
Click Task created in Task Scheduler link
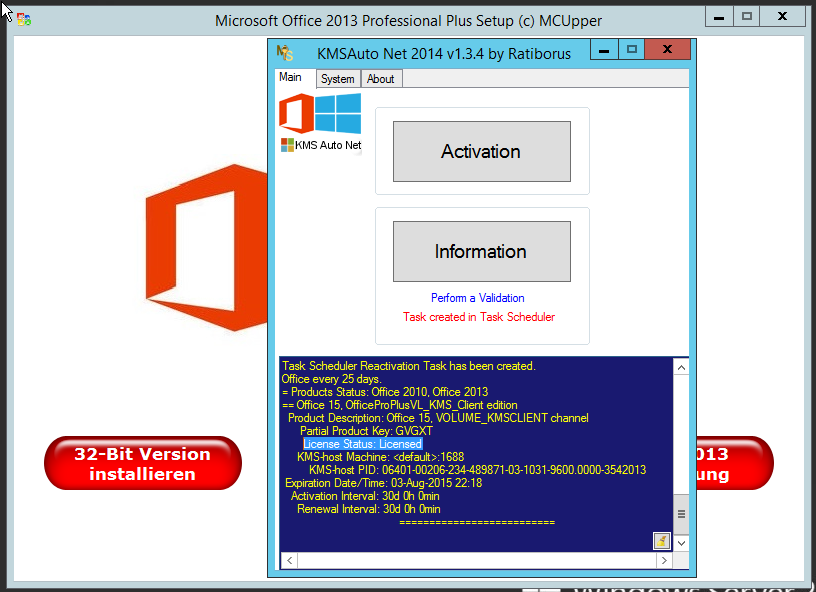[x=478, y=317]
